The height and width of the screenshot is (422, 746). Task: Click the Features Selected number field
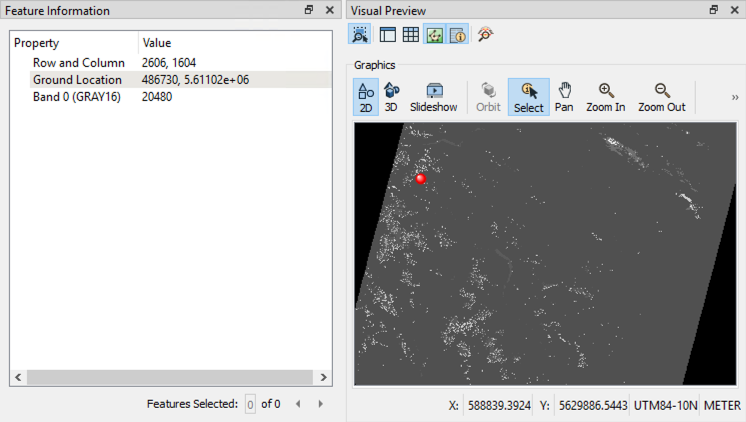tap(250, 404)
